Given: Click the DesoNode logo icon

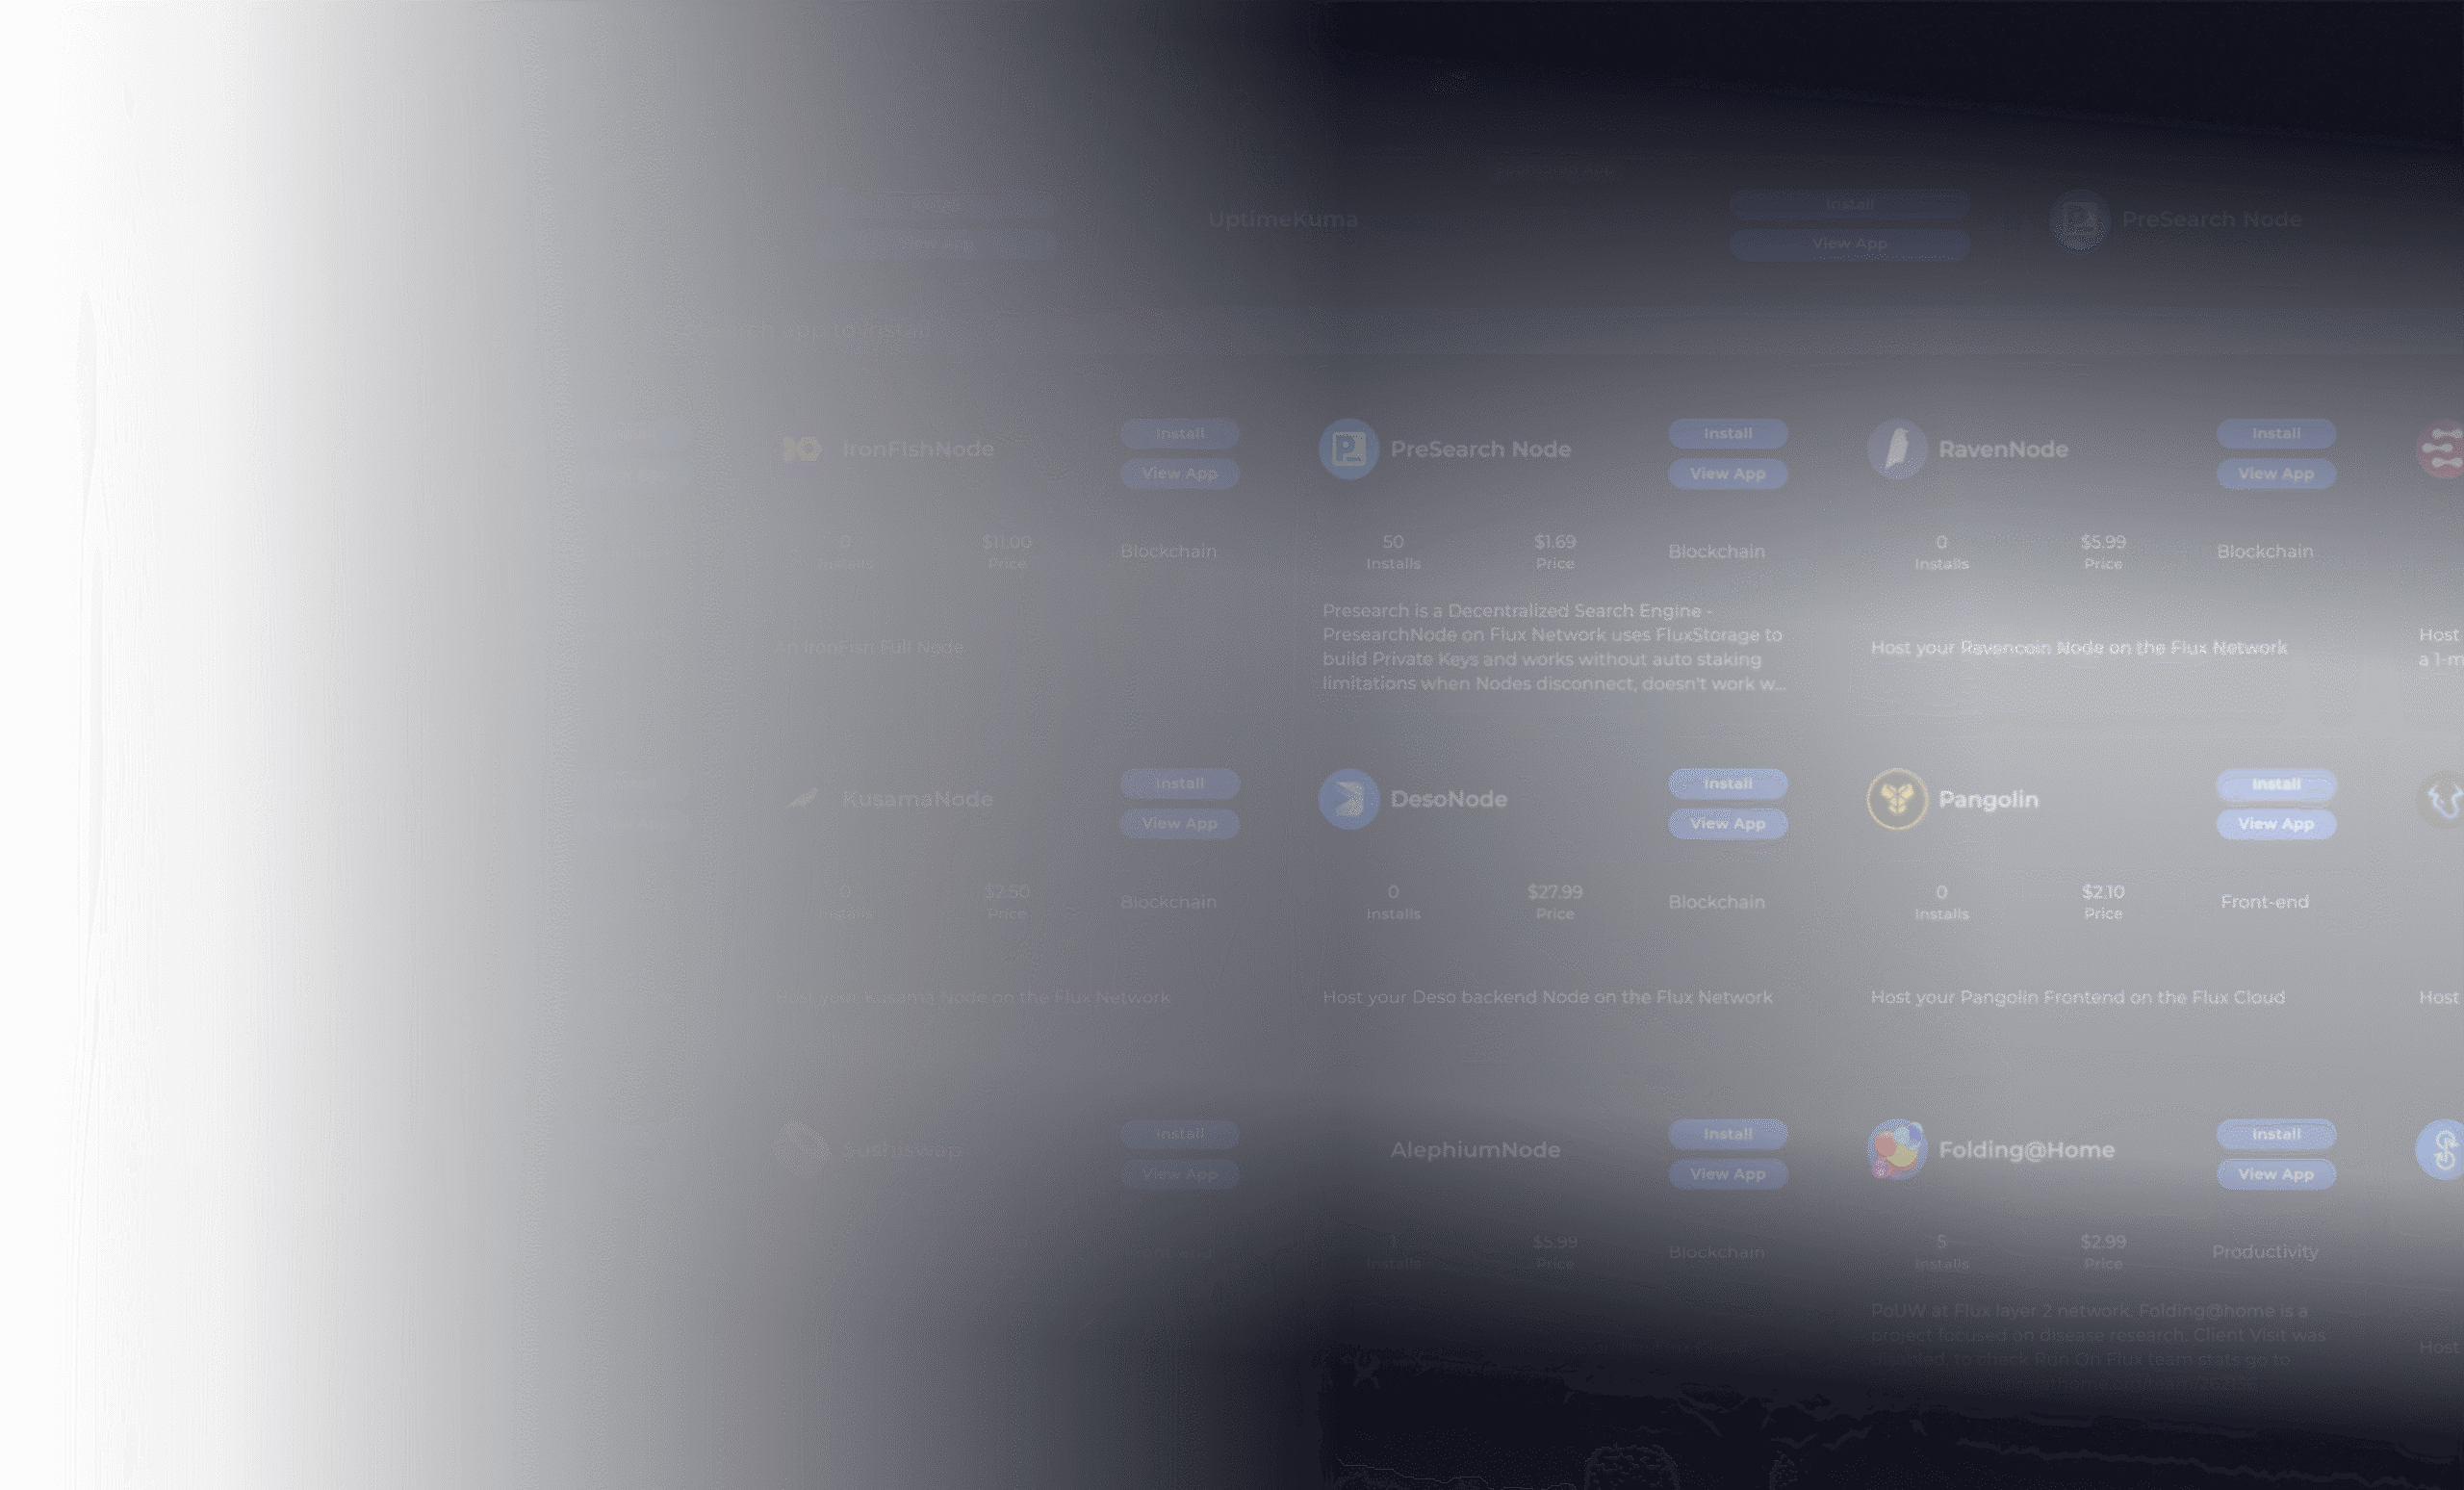Looking at the screenshot, I should coord(1348,799).
